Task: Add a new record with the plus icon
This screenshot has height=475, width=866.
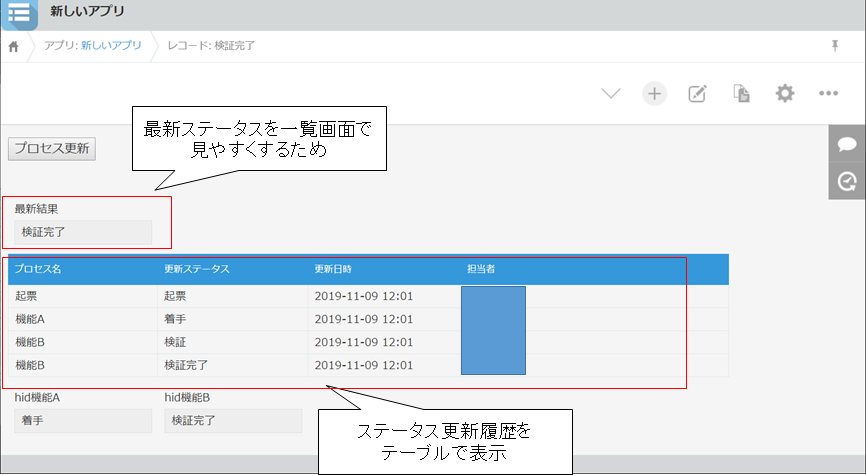Action: (x=654, y=93)
